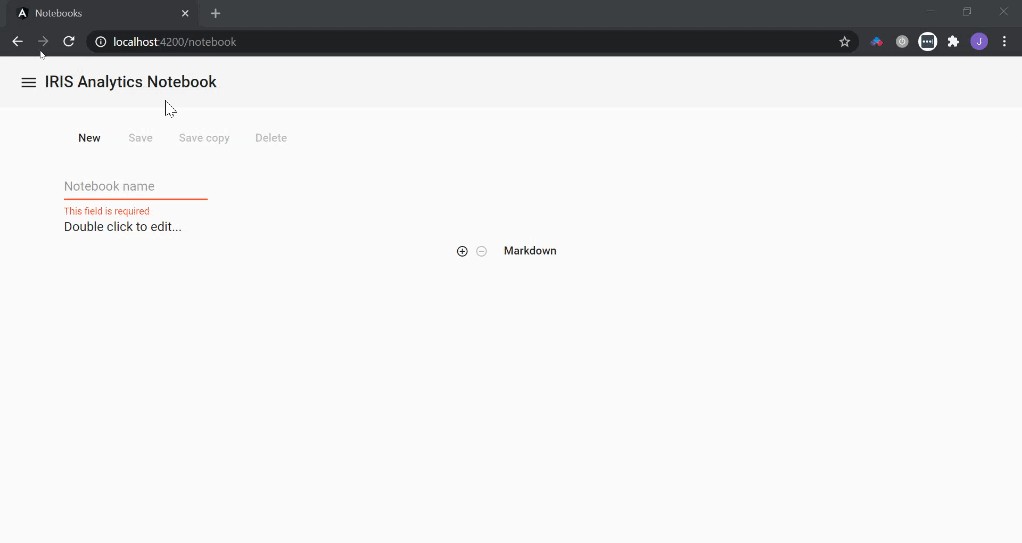This screenshot has width=1022, height=543.
Task: Open the browser extensions puzzle icon
Action: 953,42
